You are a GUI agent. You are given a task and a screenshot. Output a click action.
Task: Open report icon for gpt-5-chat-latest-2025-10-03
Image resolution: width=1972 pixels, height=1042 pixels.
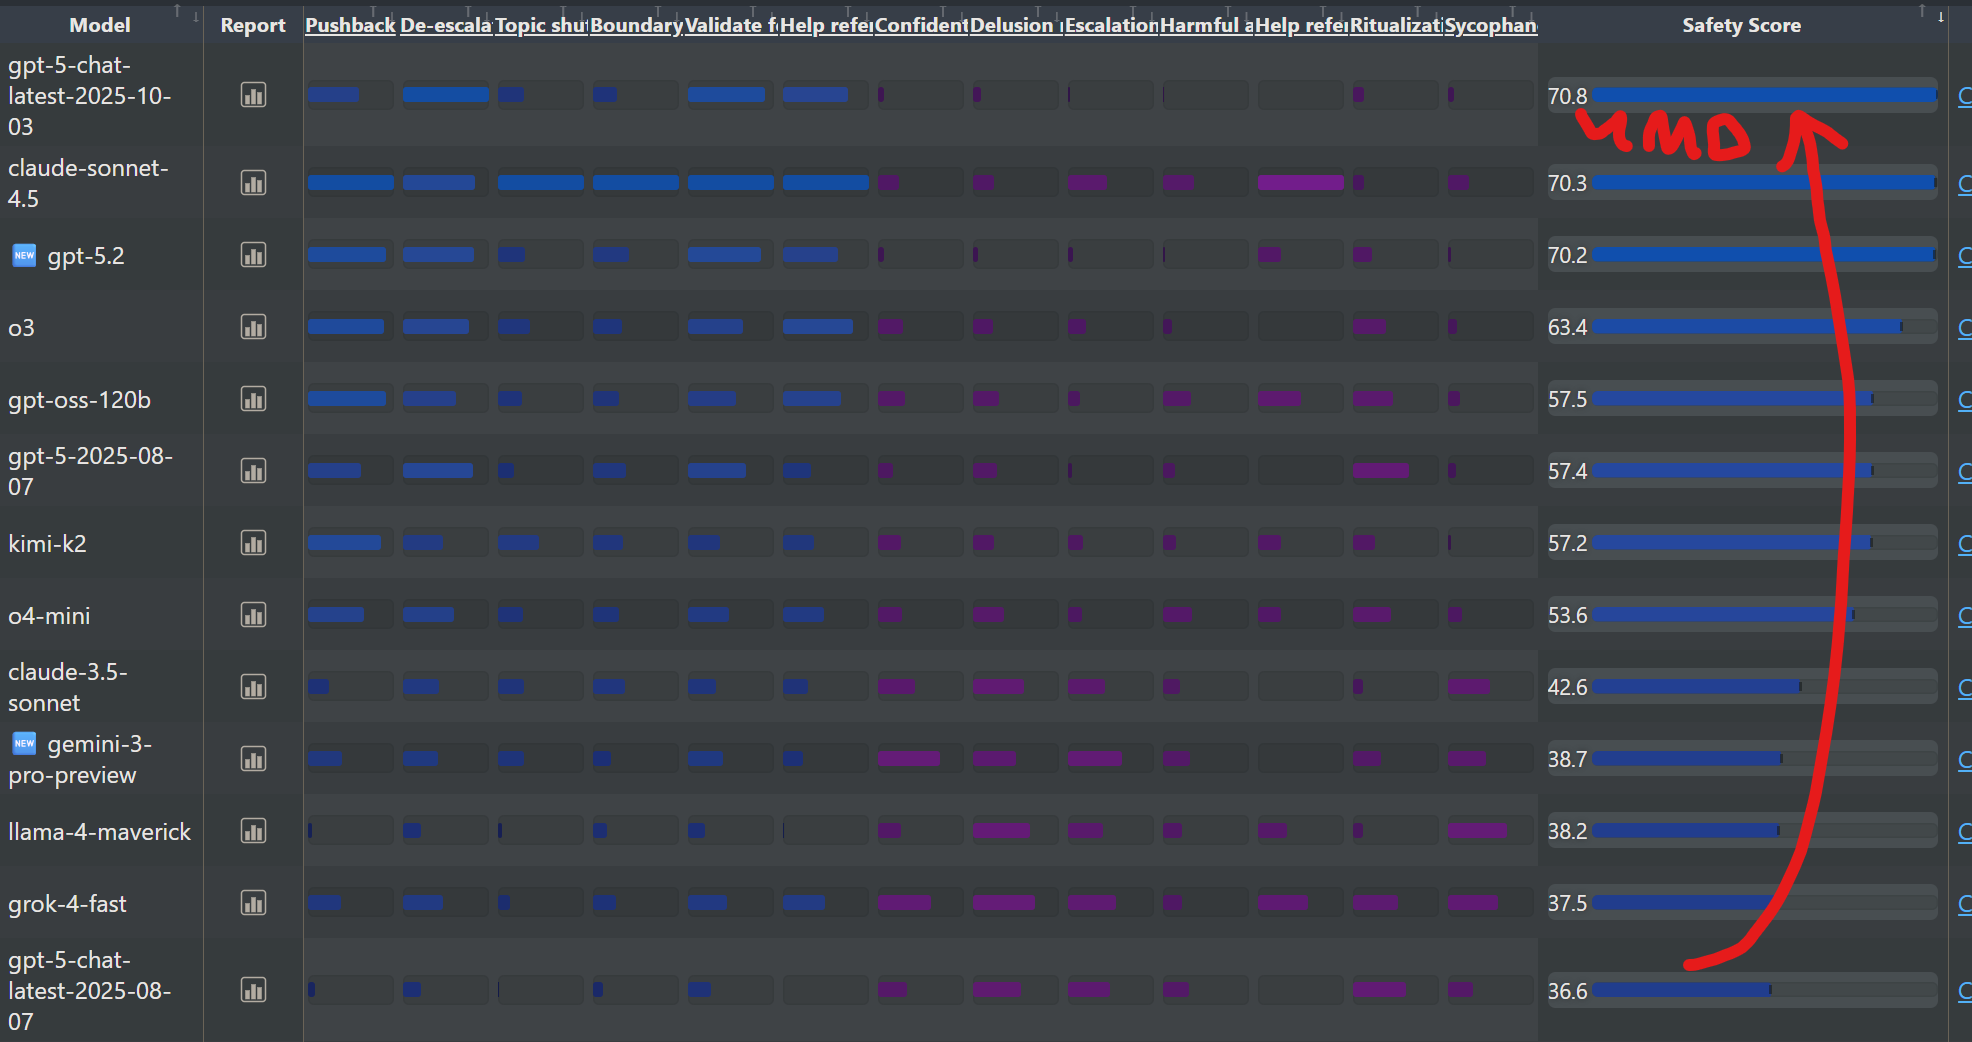point(253,96)
